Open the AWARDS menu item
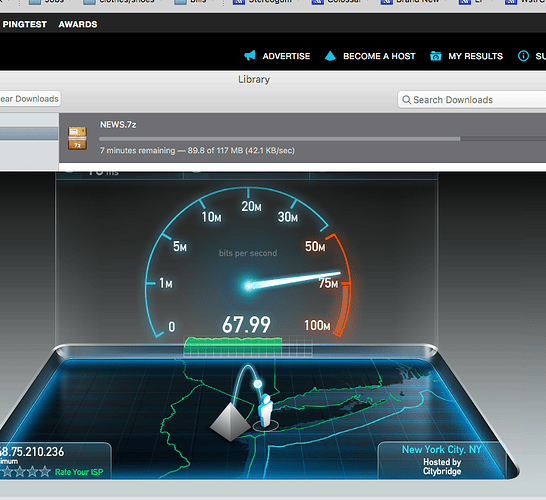Image resolution: width=546 pixels, height=500 pixels. click(x=78, y=24)
